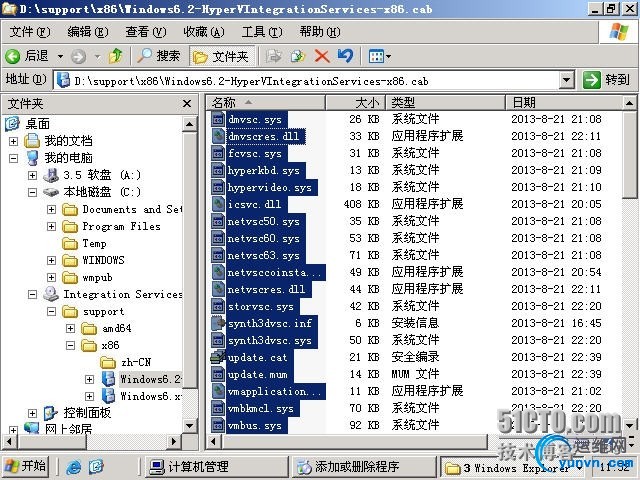Open the 收藏(A) menu
Viewport: 640px width, 480px height.
coord(203,31)
